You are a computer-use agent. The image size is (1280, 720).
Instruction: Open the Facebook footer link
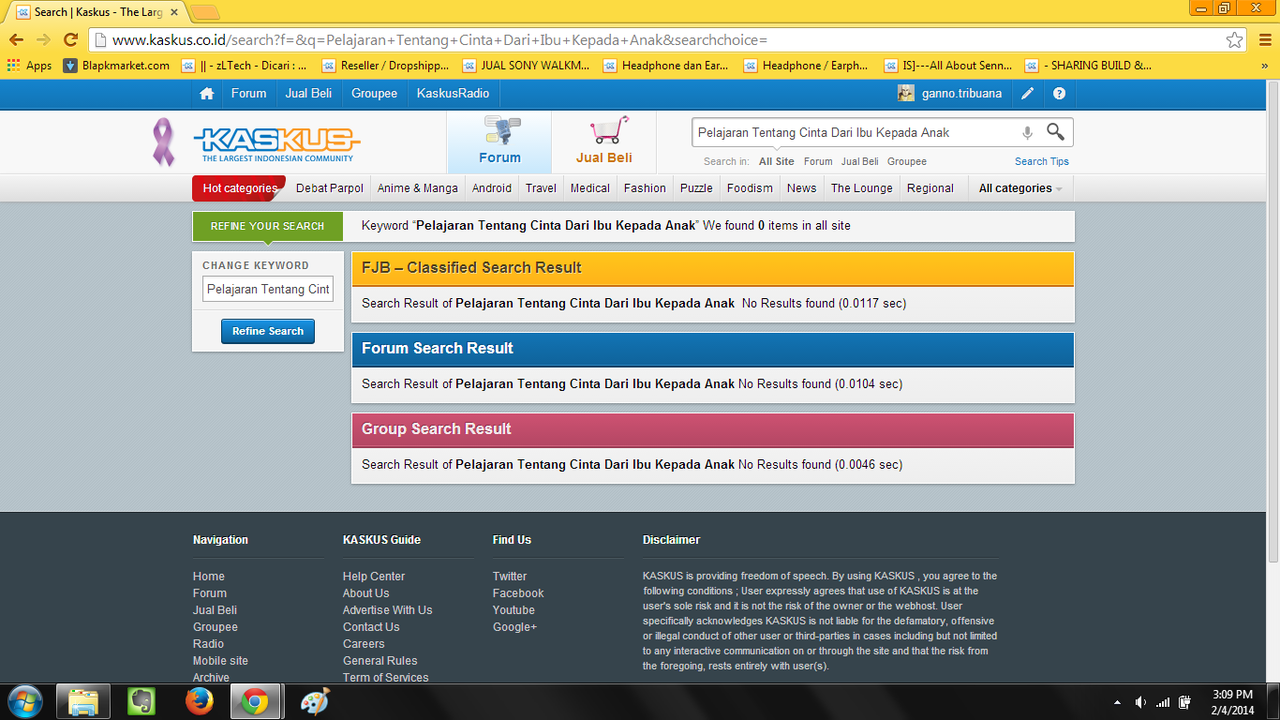click(x=518, y=593)
